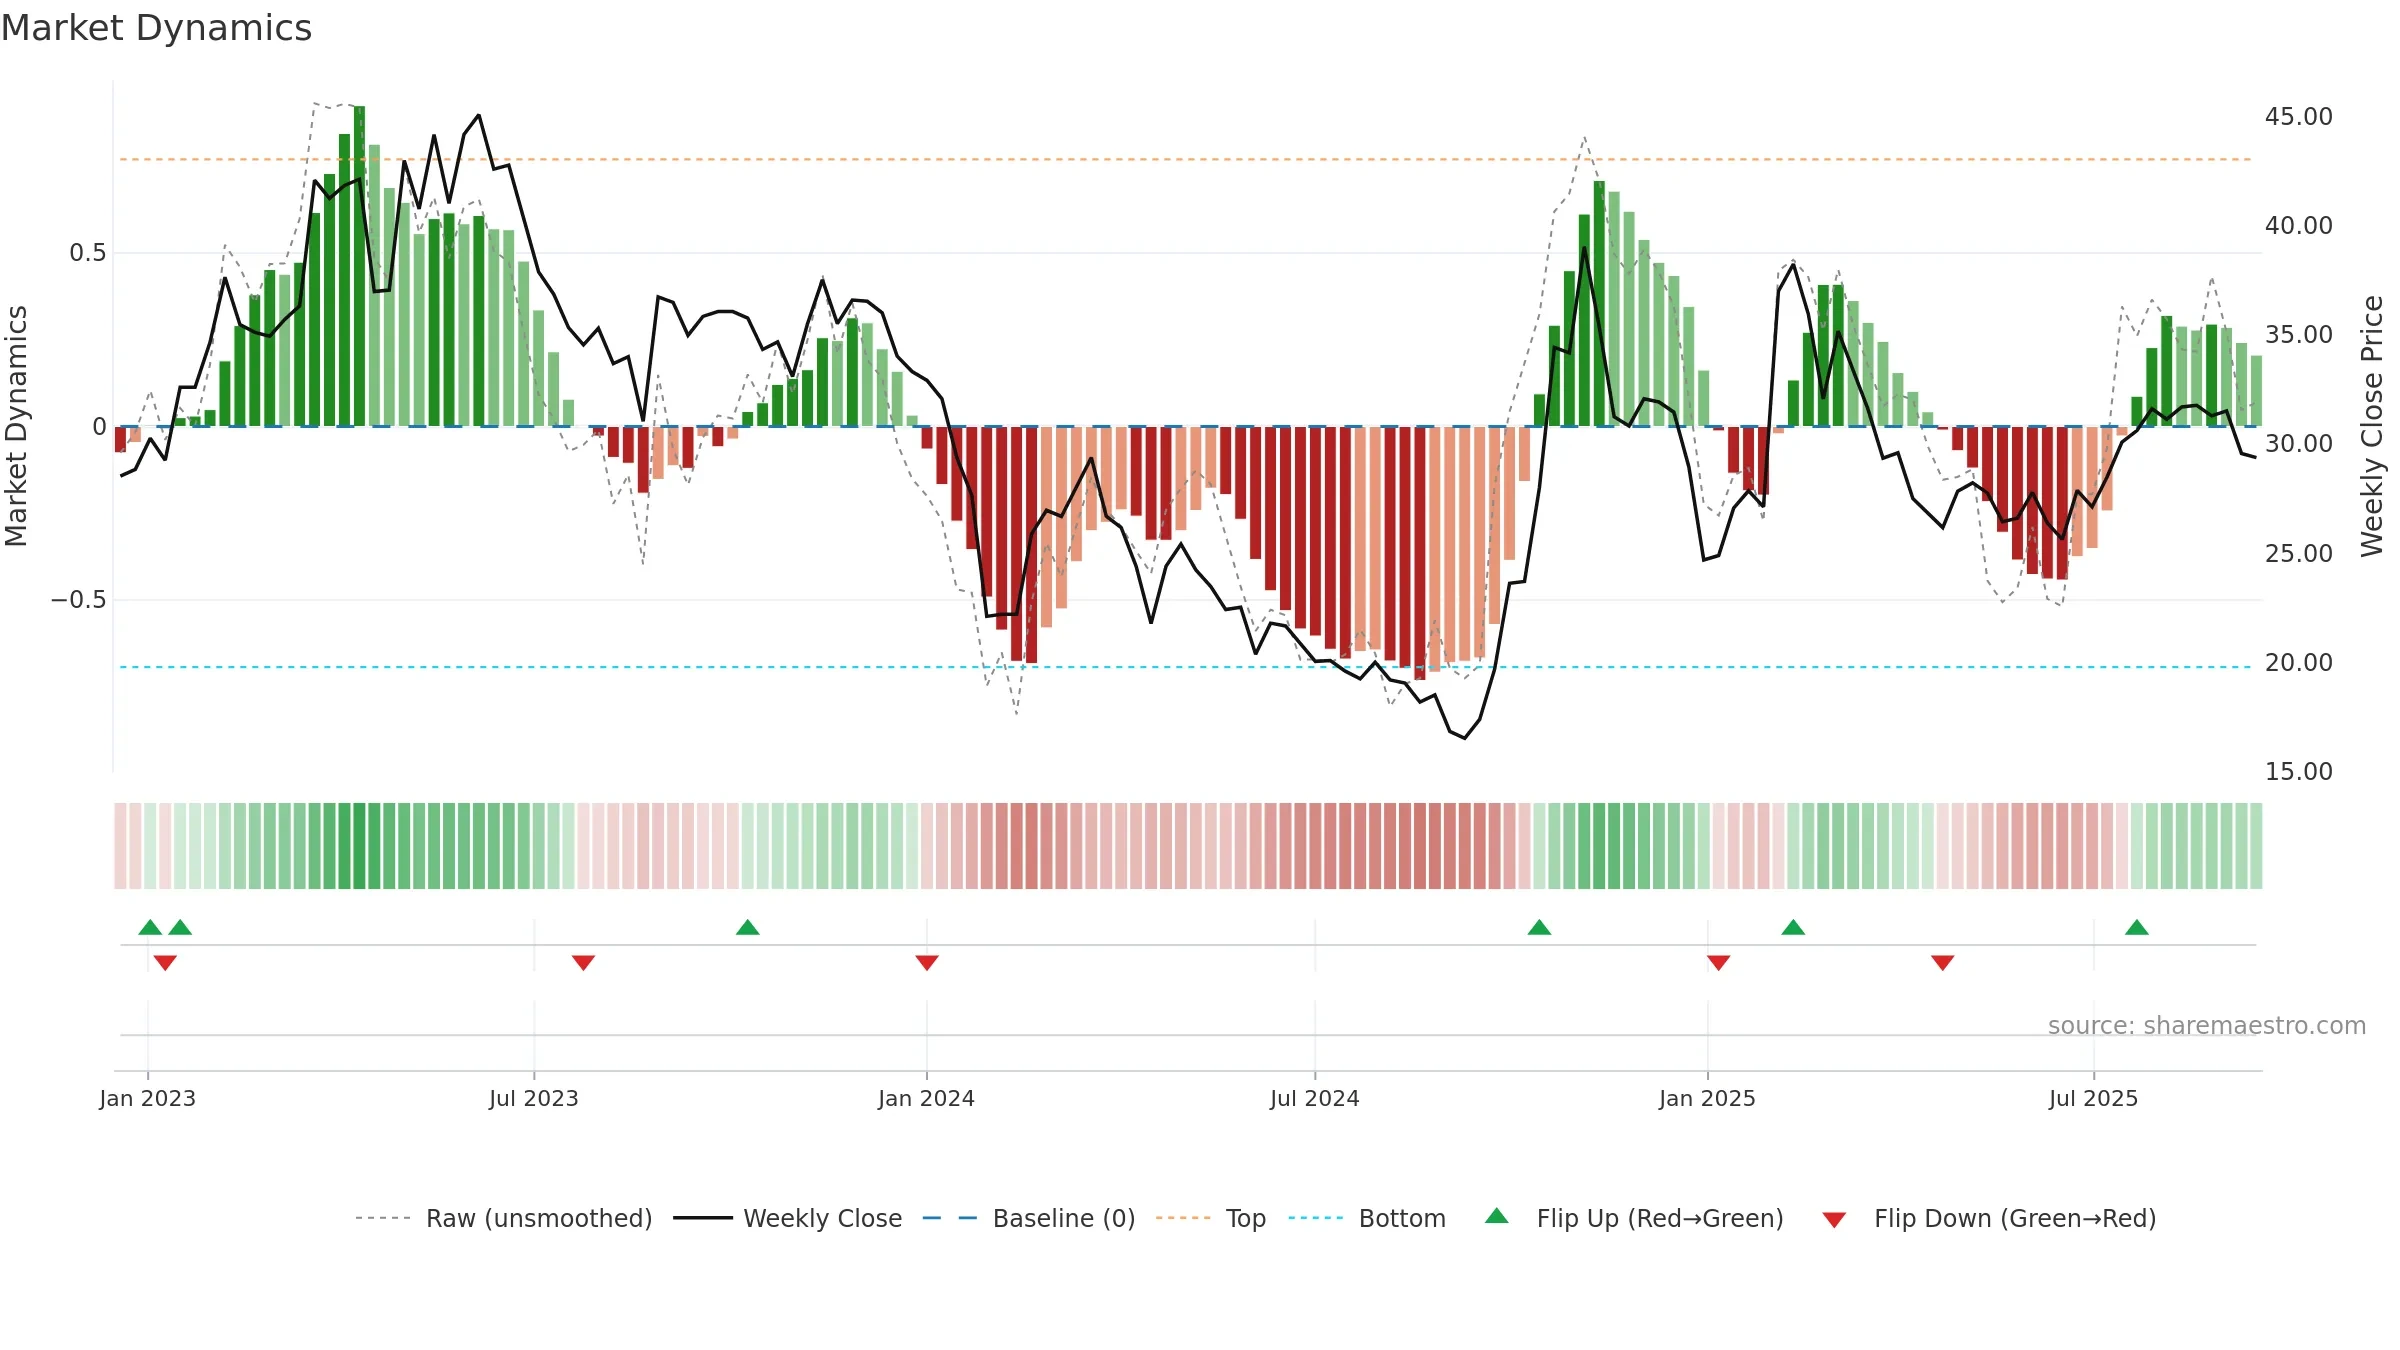Toggle the Weekly Close legend entry
The image size is (2400, 1350).
coord(787,1218)
